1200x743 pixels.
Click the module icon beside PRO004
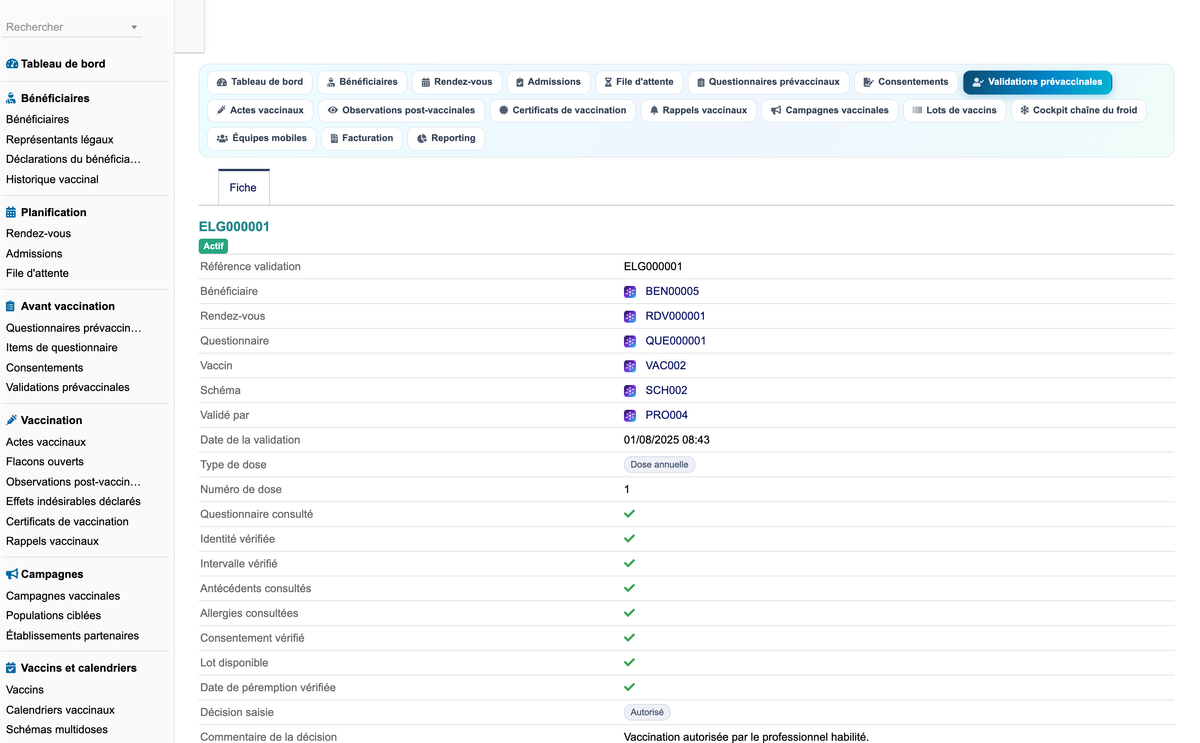click(x=630, y=416)
